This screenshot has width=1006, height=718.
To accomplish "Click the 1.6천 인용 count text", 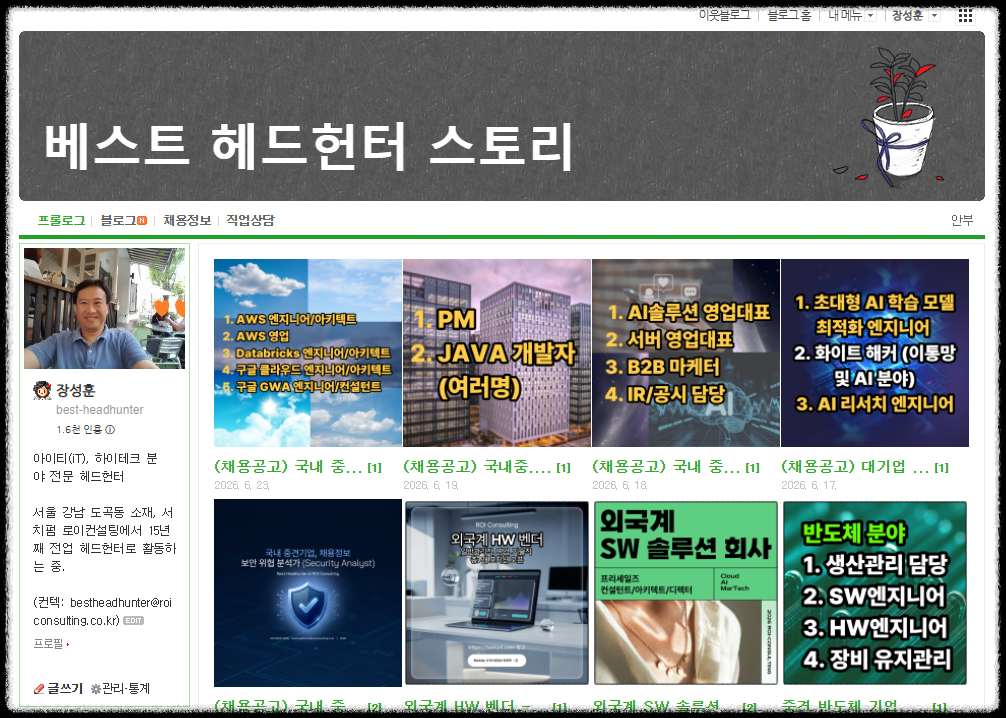I will coord(80,430).
